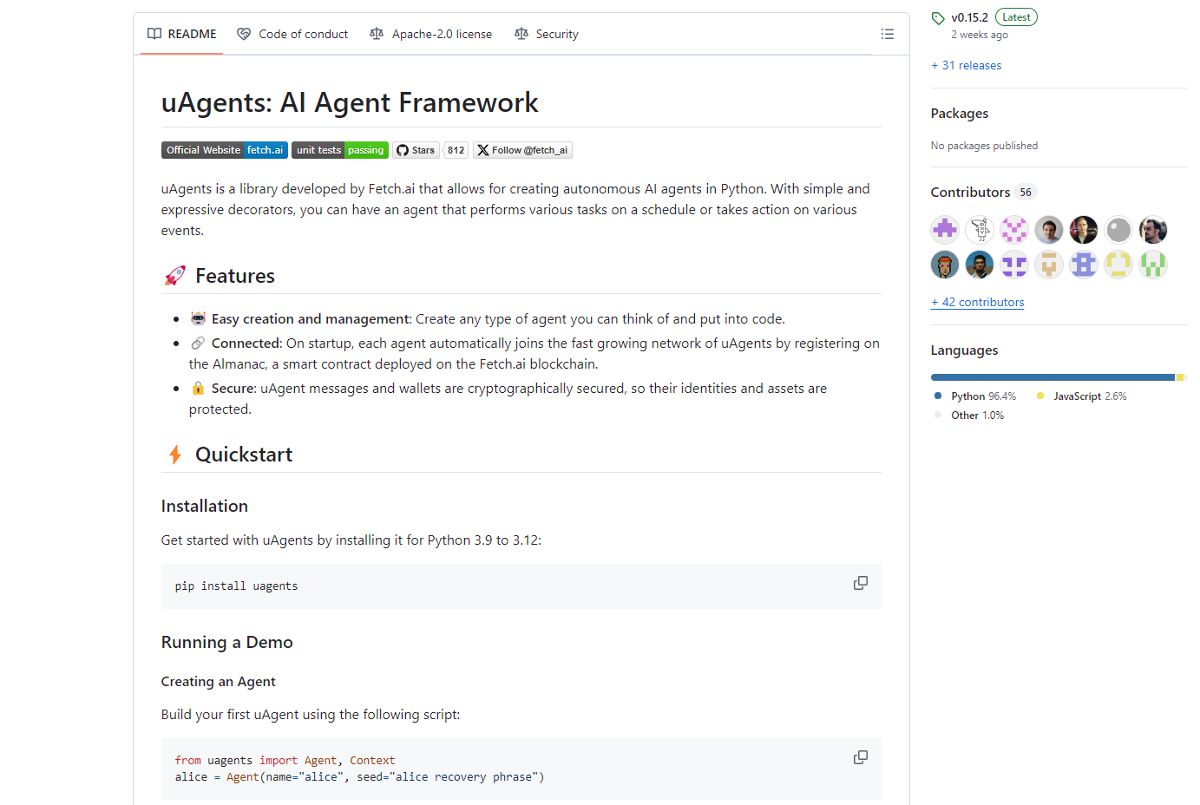Click the unit tests passing badge

[x=339, y=150]
